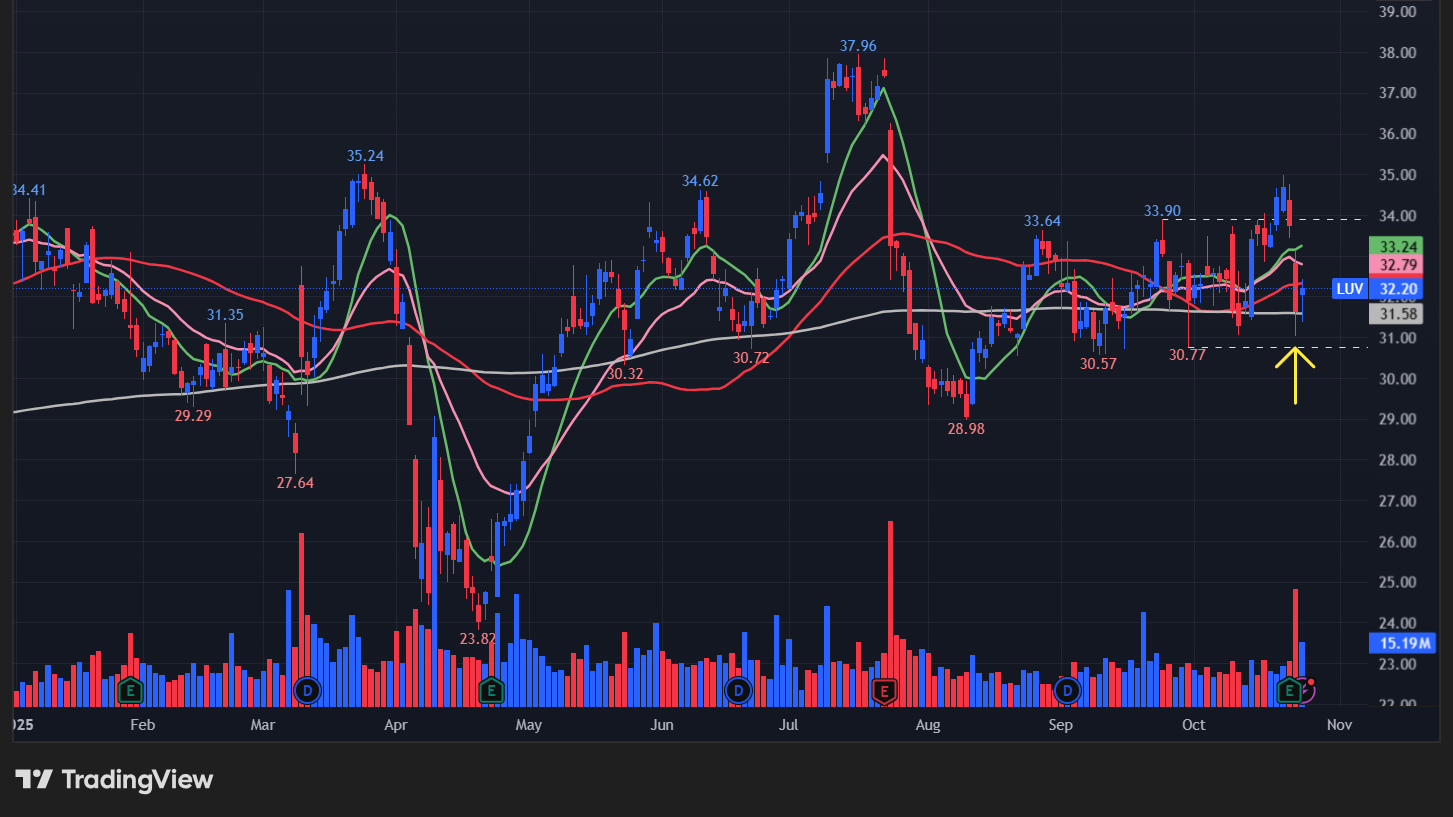Open the March dividend D marker
1453x817 pixels.
coord(307,690)
